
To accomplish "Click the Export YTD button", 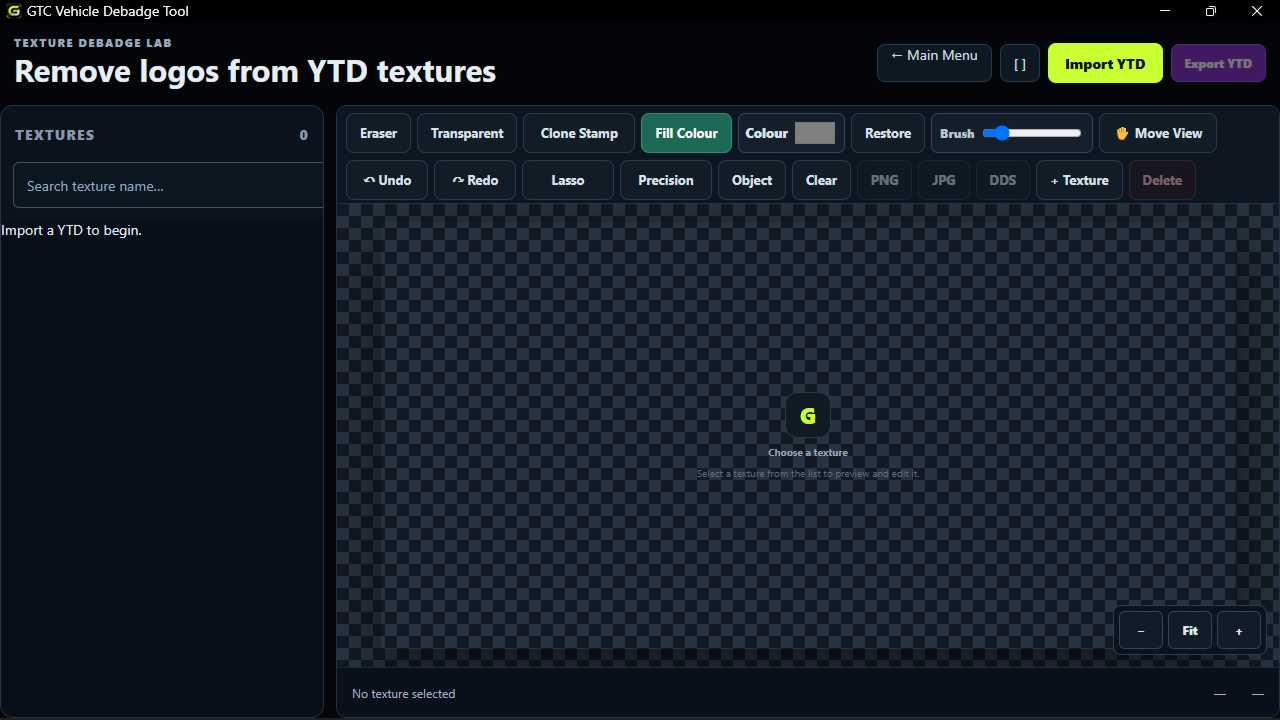I will pos(1218,63).
